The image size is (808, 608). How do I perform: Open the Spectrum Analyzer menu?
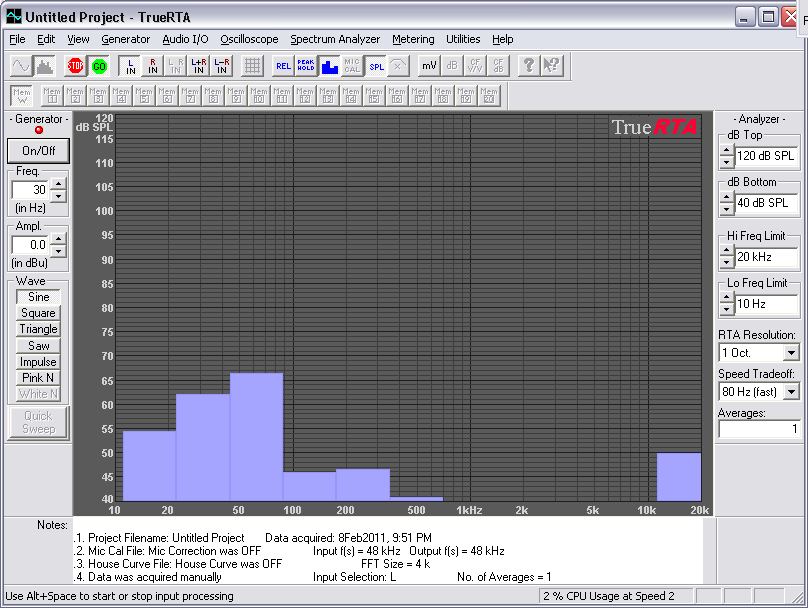(335, 39)
